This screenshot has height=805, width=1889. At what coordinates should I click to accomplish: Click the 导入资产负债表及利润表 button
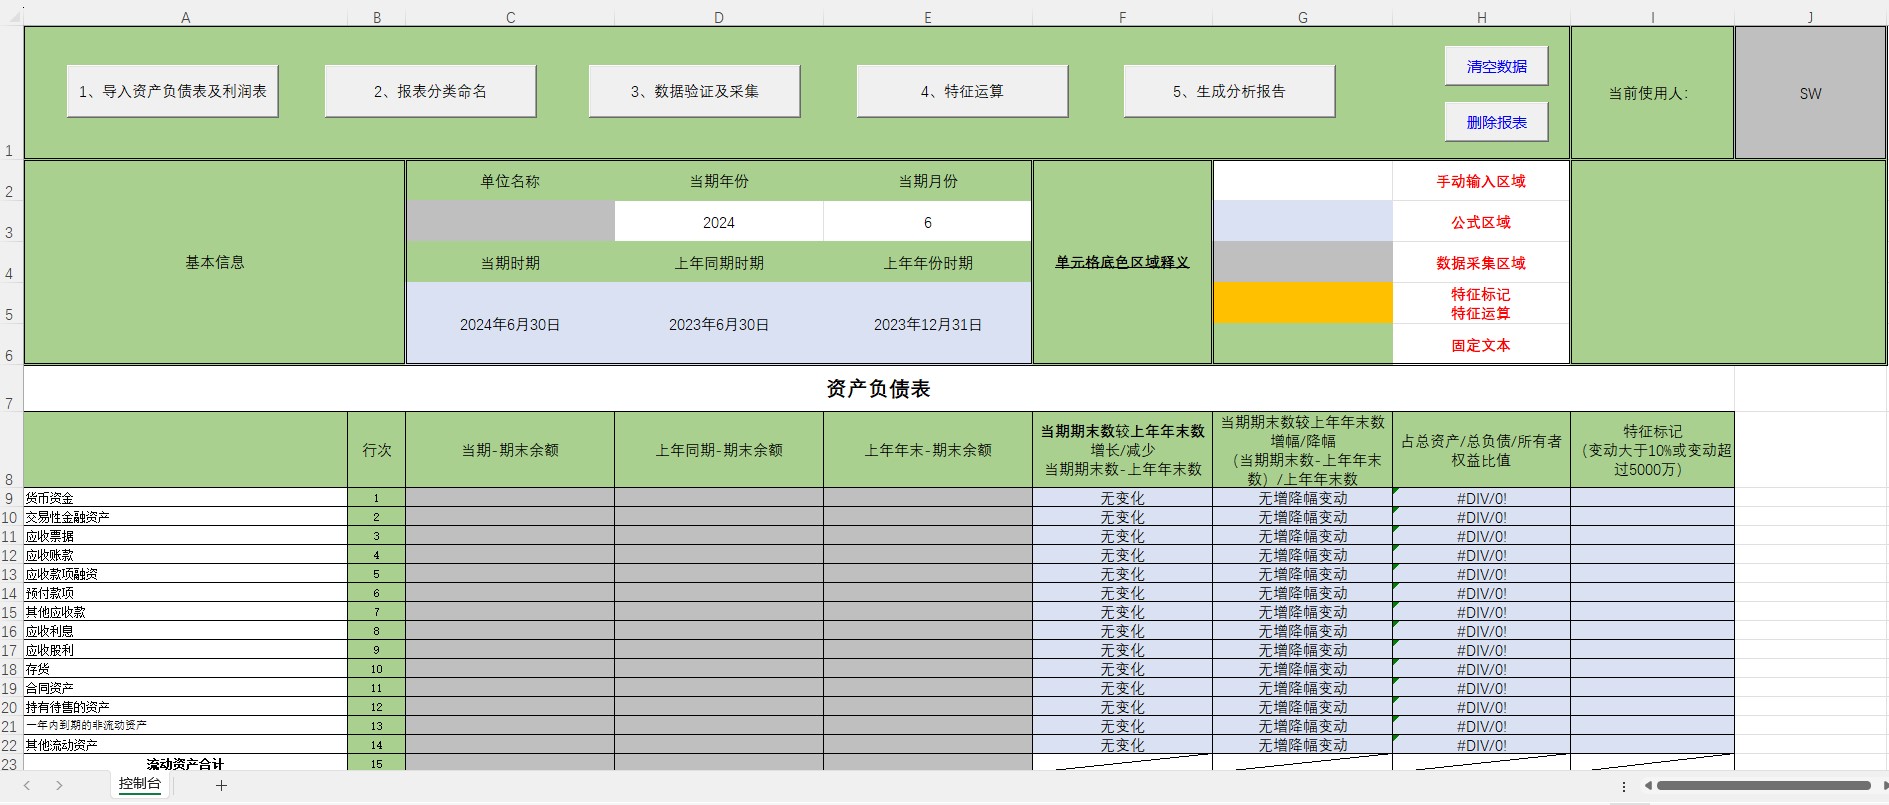172,91
